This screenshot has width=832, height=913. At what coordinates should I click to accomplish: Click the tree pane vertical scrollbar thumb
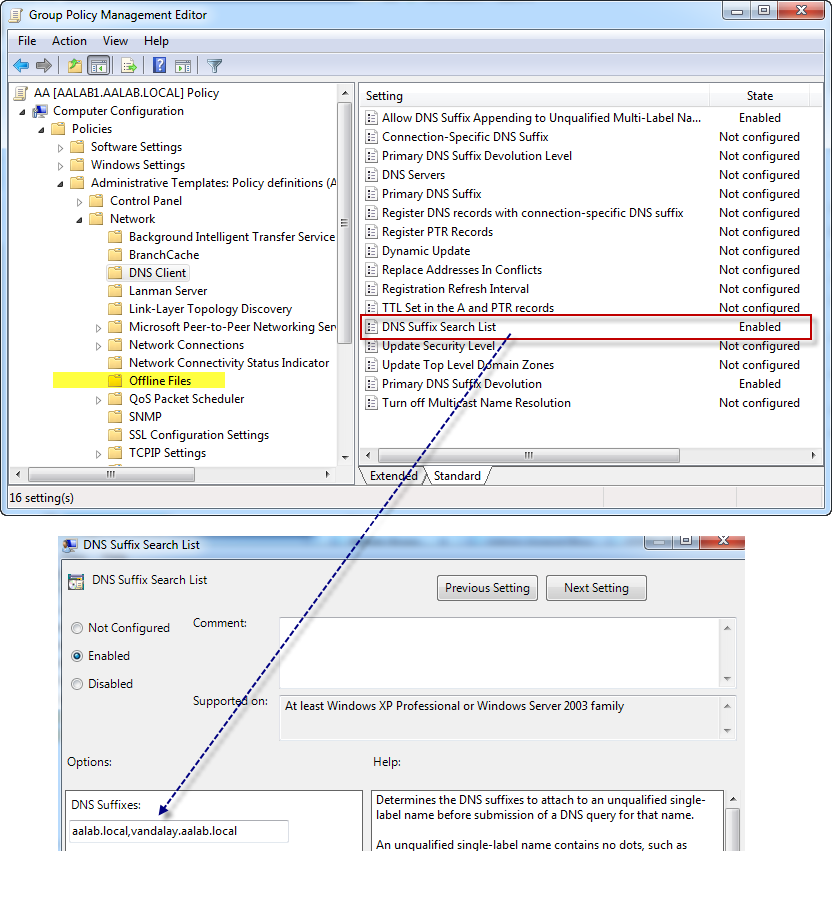point(344,222)
